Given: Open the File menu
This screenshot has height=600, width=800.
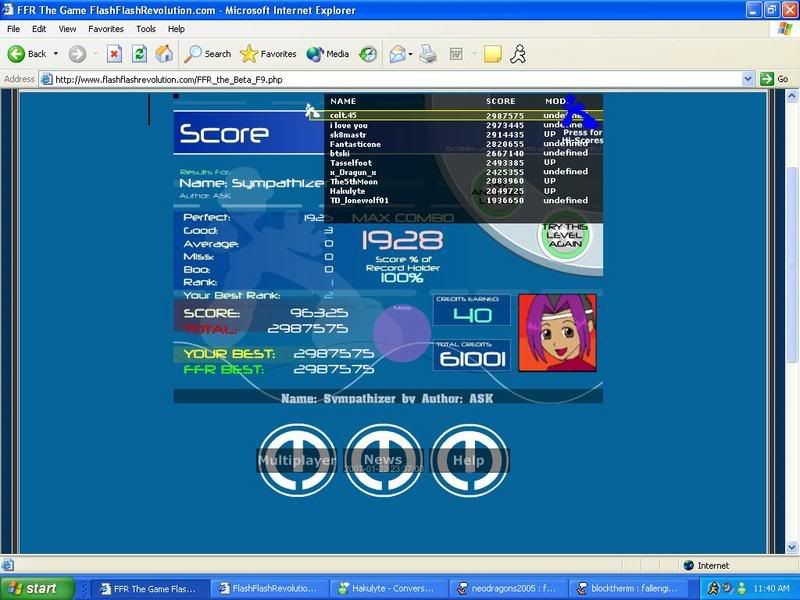Looking at the screenshot, I should coord(14,29).
